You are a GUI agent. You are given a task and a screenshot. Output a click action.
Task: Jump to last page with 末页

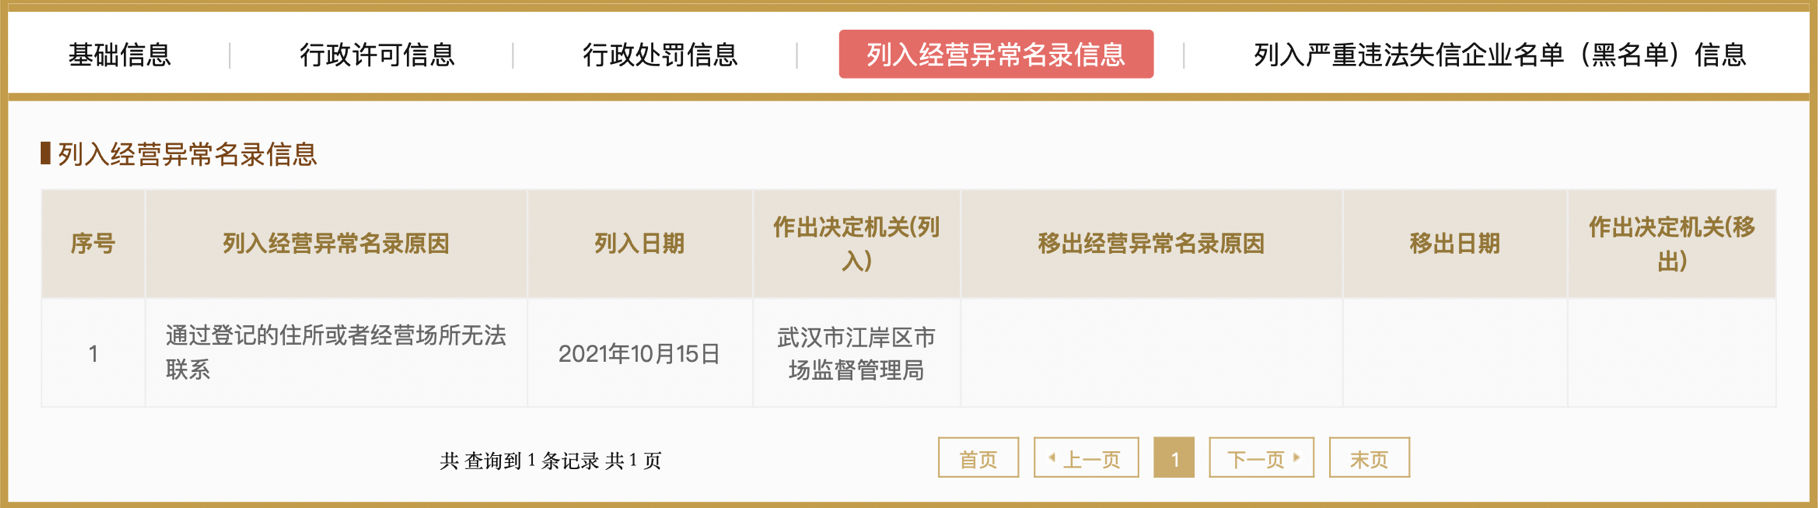click(x=1369, y=459)
